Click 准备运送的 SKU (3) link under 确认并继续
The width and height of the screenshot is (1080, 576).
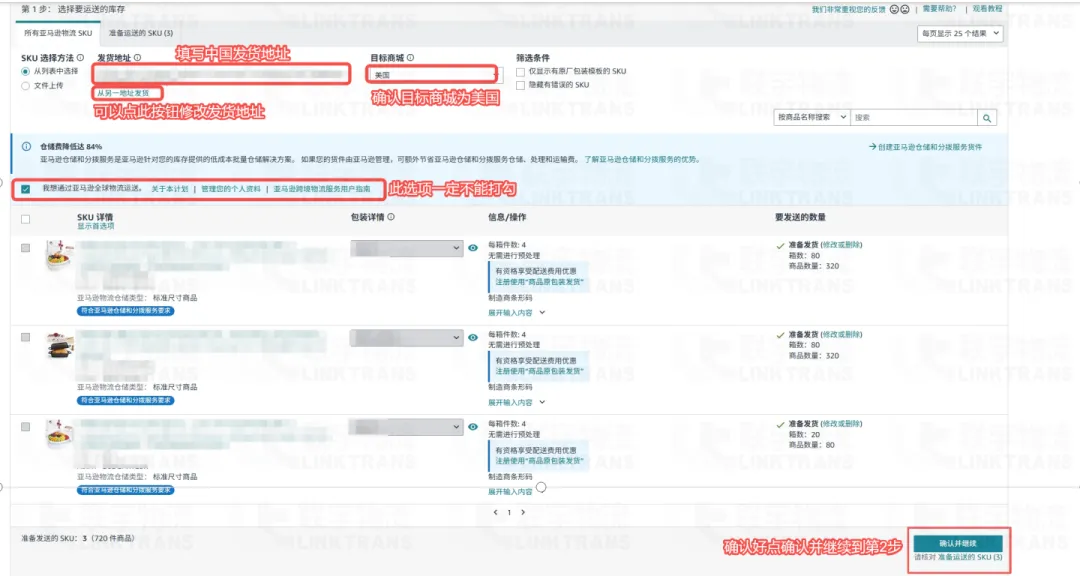point(969,557)
